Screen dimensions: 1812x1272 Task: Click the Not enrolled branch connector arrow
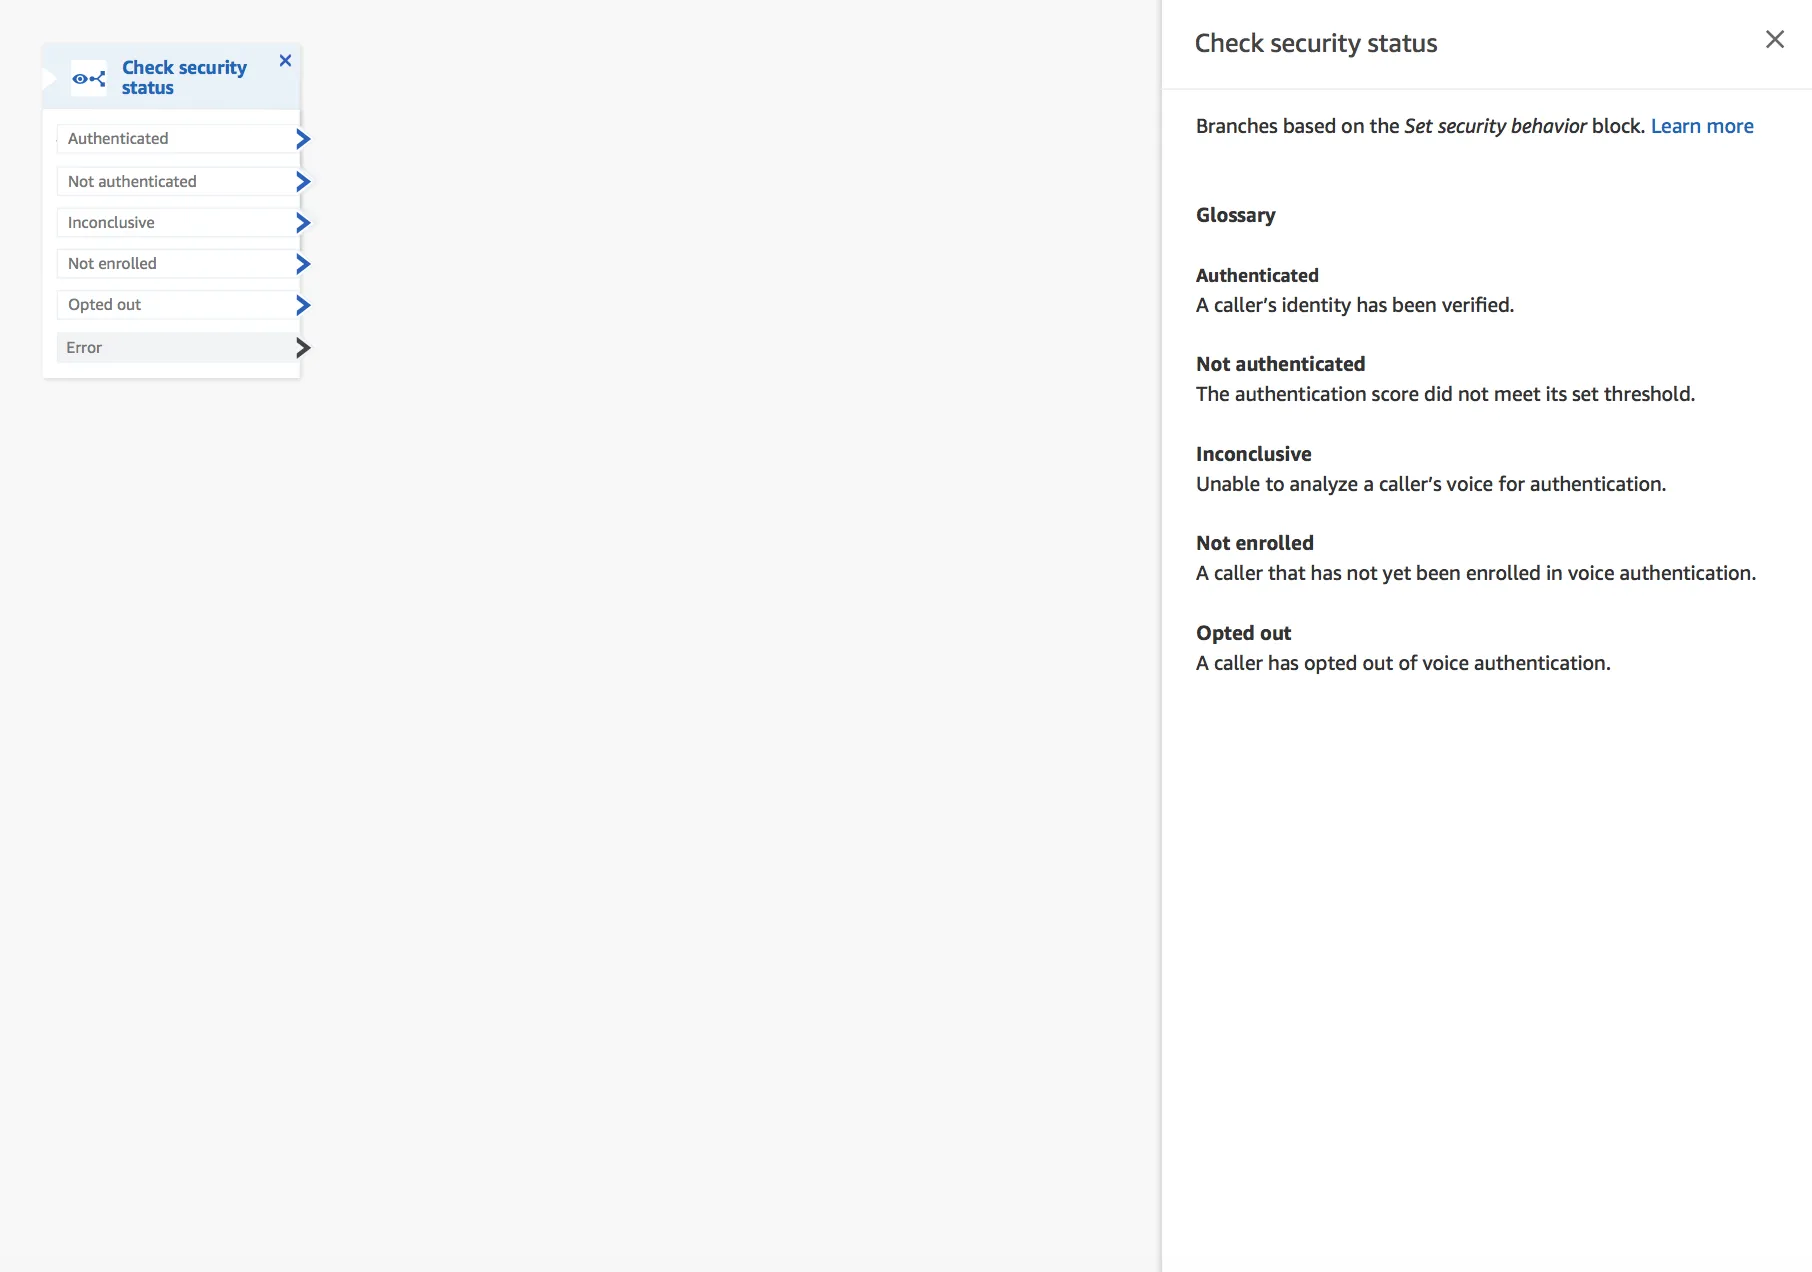(302, 264)
